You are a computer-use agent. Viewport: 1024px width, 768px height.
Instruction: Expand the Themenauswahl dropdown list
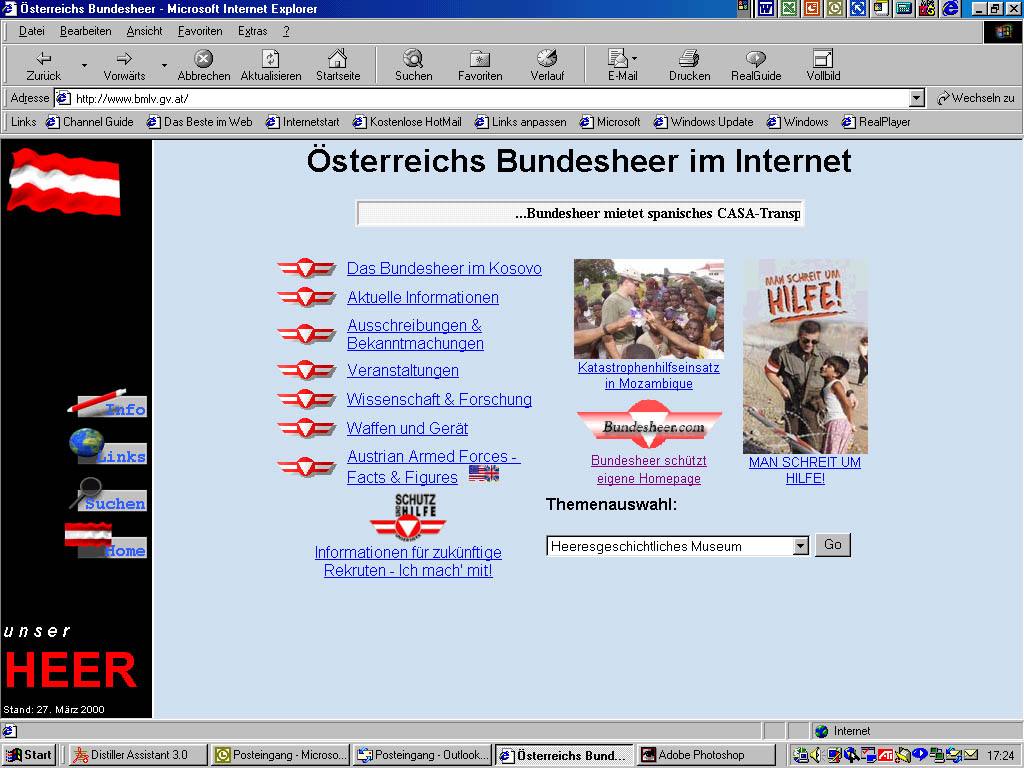click(800, 546)
